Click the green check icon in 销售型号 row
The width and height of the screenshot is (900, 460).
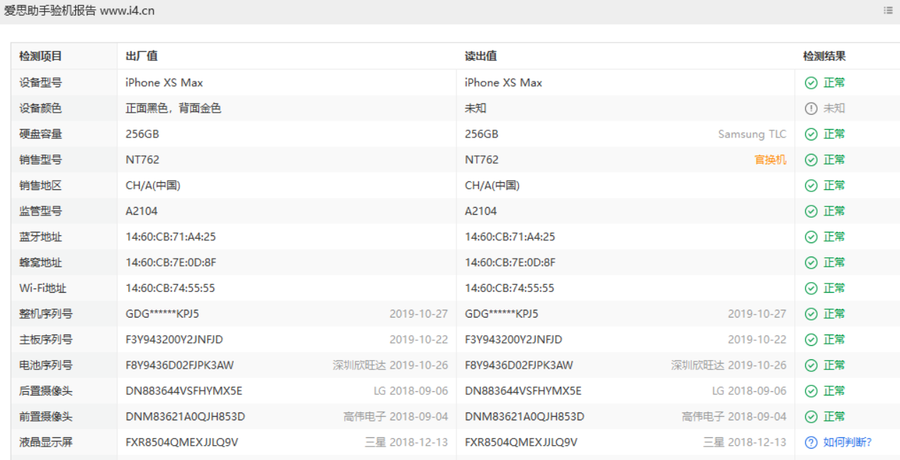tap(811, 160)
